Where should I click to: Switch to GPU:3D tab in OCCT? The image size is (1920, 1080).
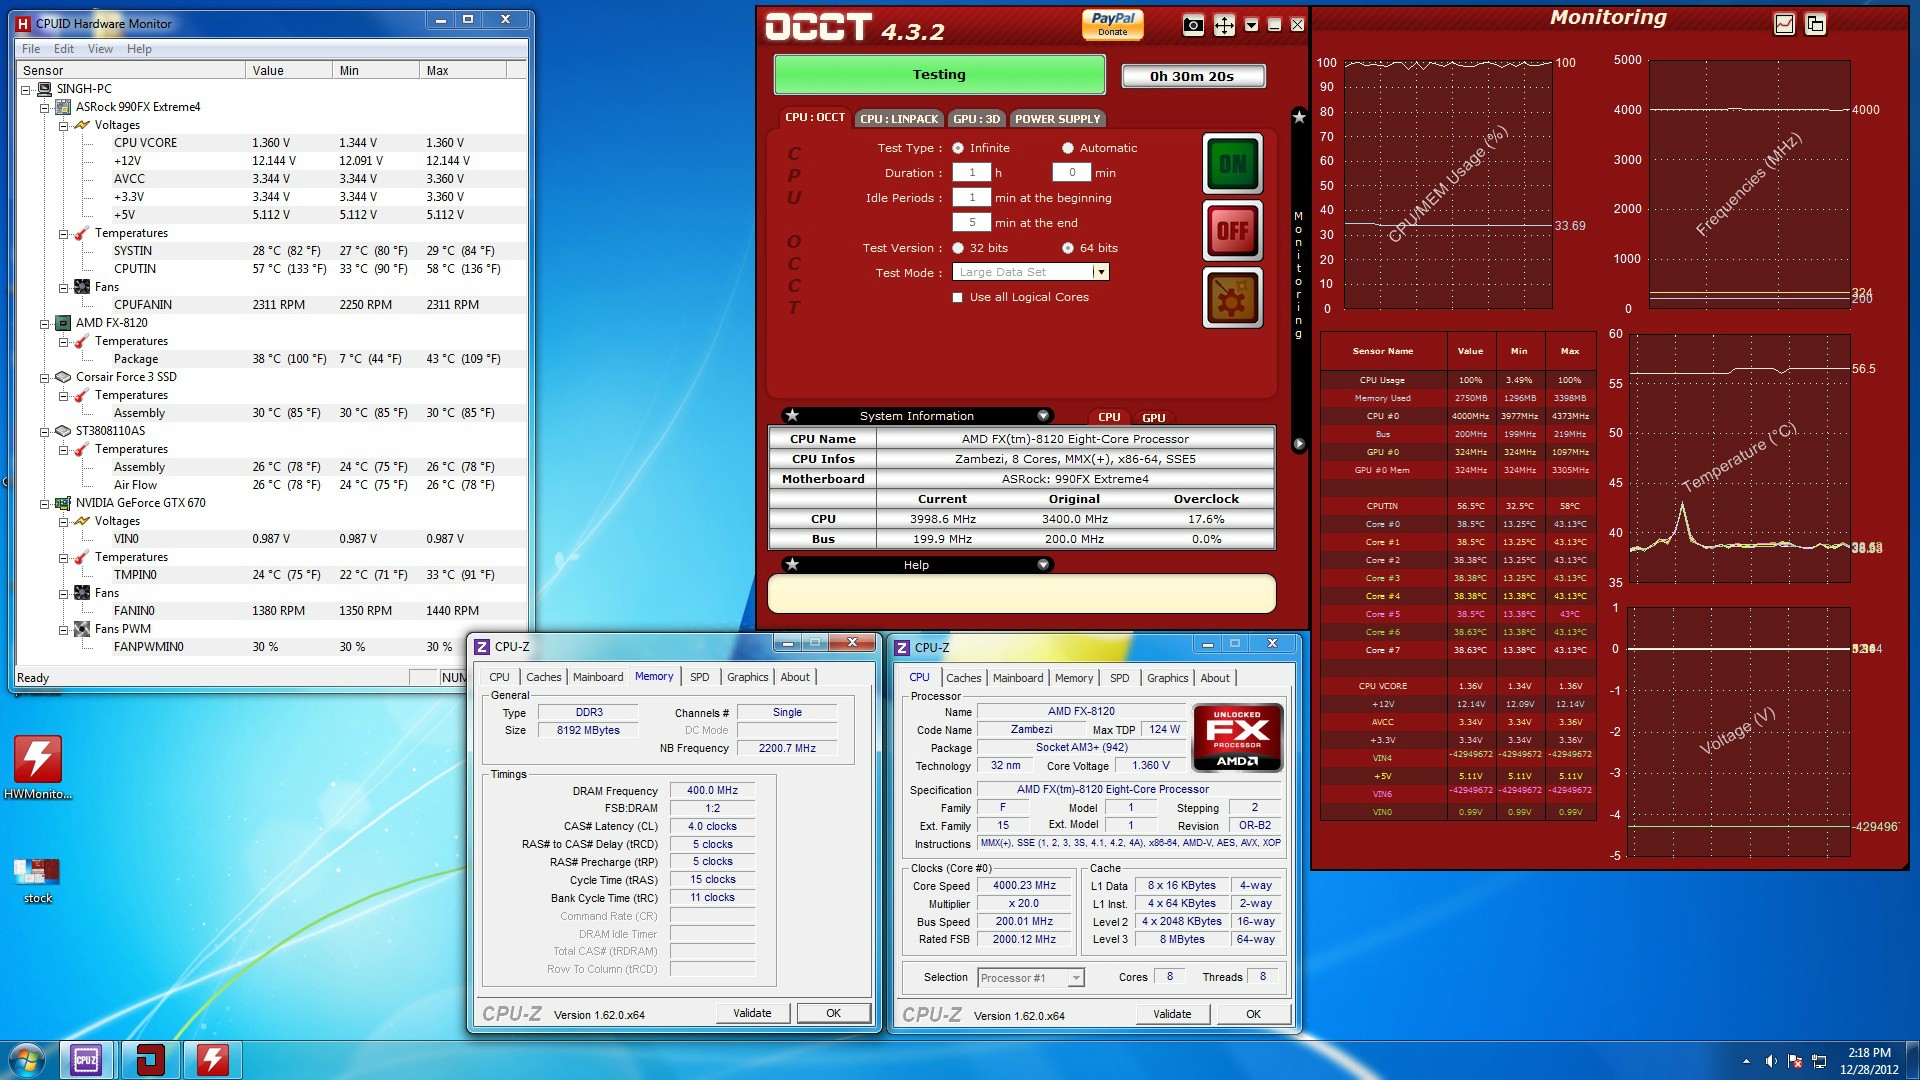(976, 118)
